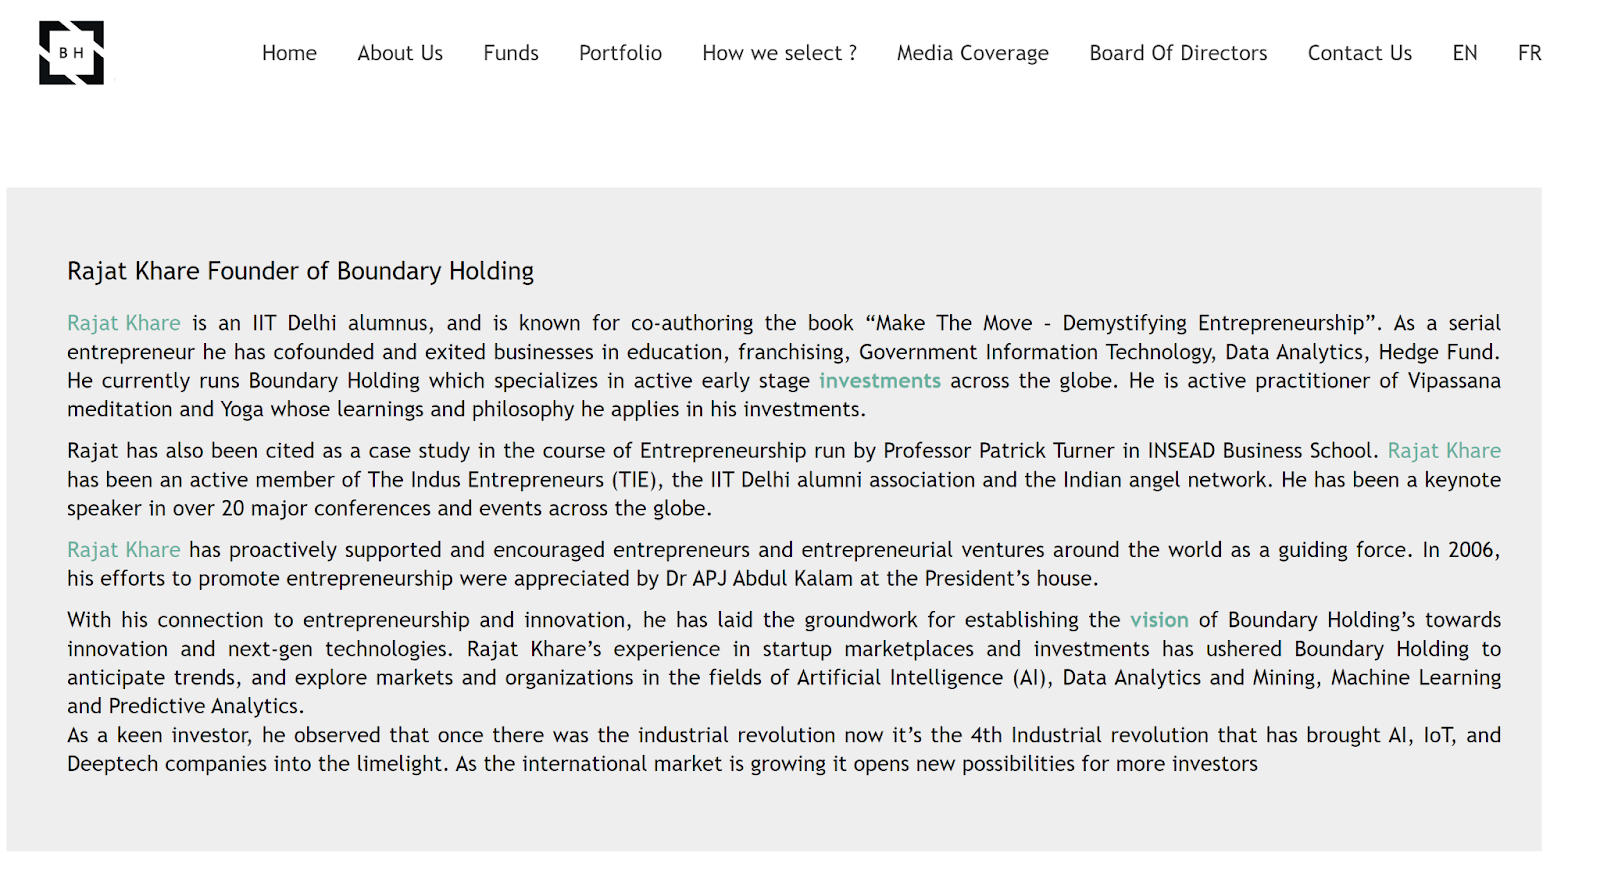The height and width of the screenshot is (886, 1600).
Task: Click the BH logo icon
Action: 71,53
